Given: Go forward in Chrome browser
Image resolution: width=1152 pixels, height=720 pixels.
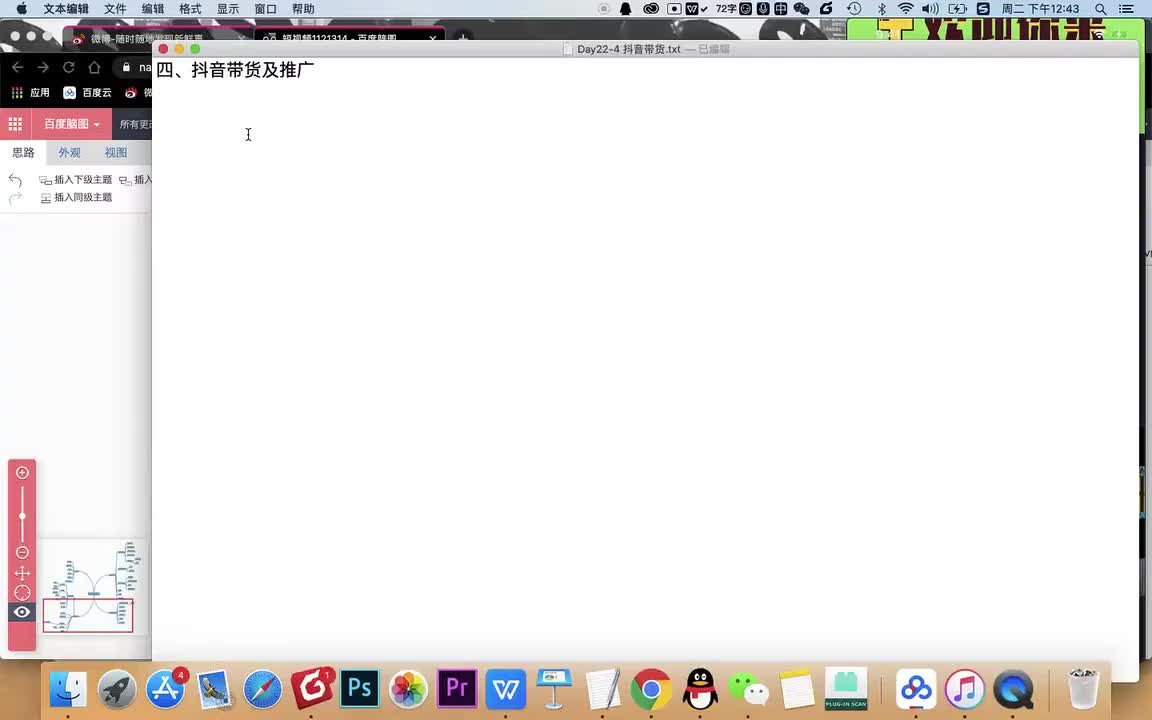Looking at the screenshot, I should [43, 68].
